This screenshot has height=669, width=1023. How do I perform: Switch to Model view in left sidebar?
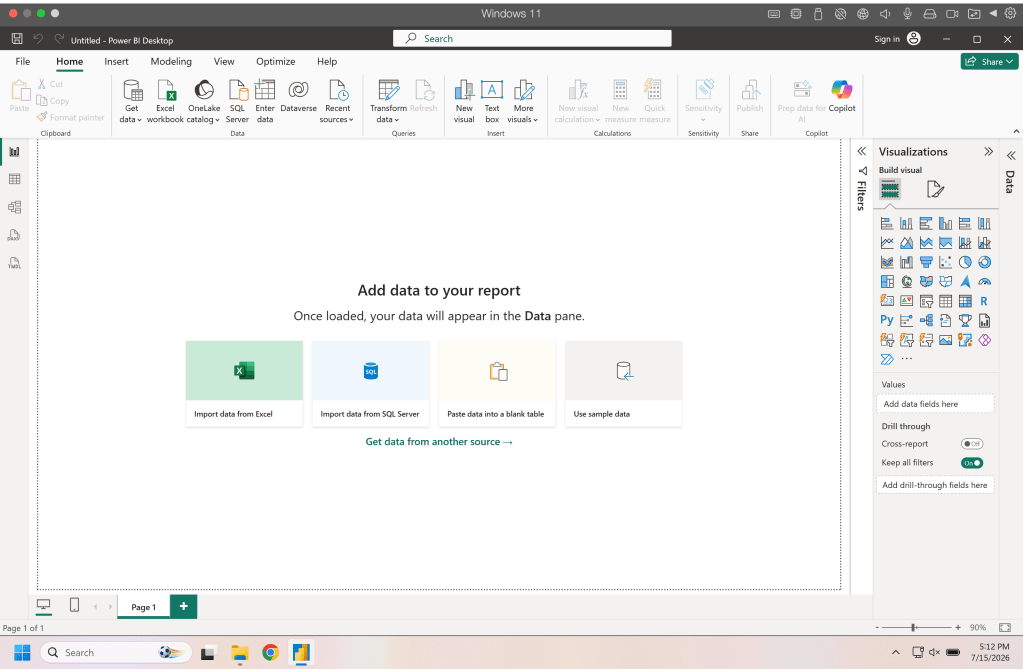click(x=14, y=207)
